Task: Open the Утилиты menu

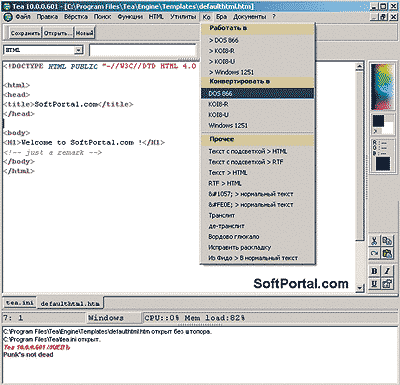Action: (x=183, y=17)
